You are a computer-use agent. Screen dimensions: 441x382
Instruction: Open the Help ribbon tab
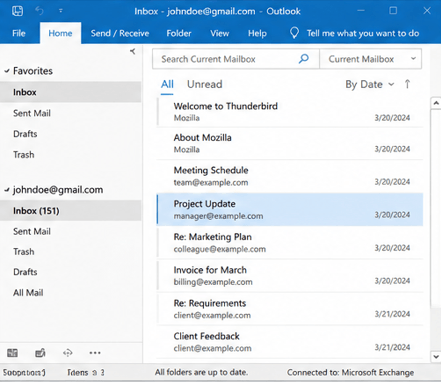257,33
